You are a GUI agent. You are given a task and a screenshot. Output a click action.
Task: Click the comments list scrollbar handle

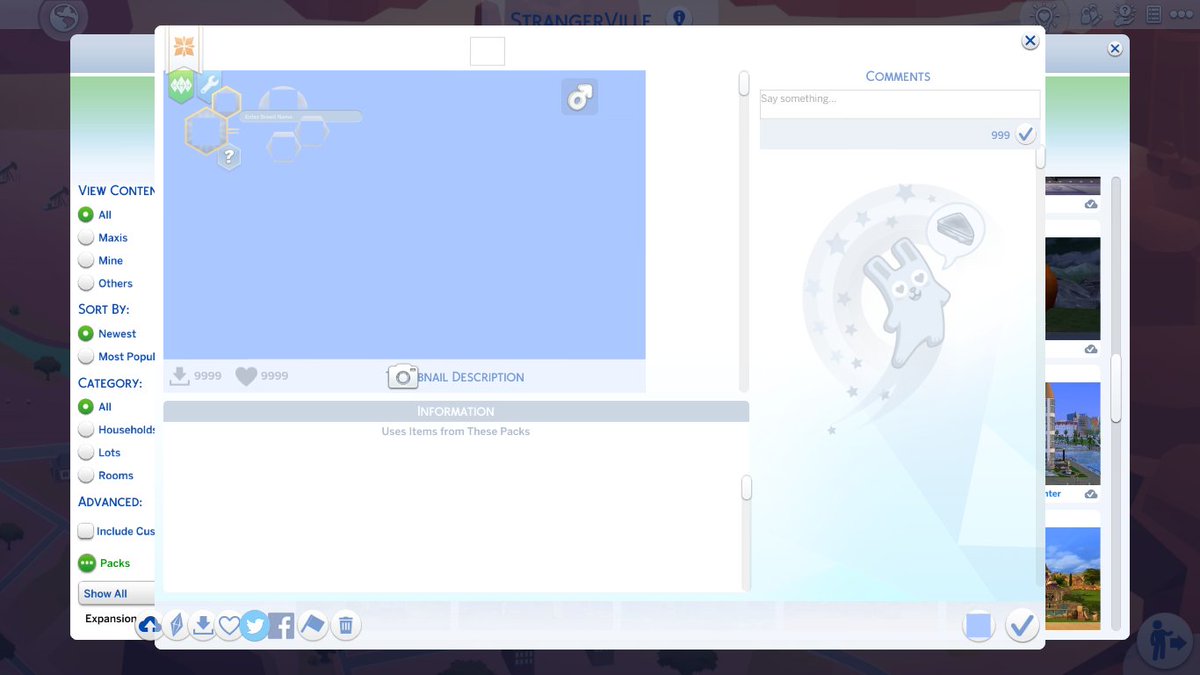pos(1040,157)
